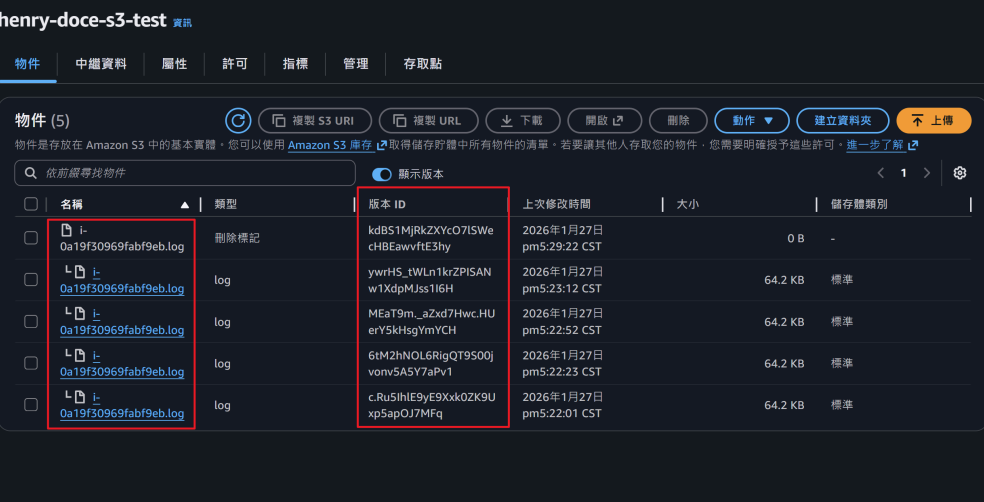
Task: Sort by 名稱 column ascending arrow
Action: pos(184,205)
